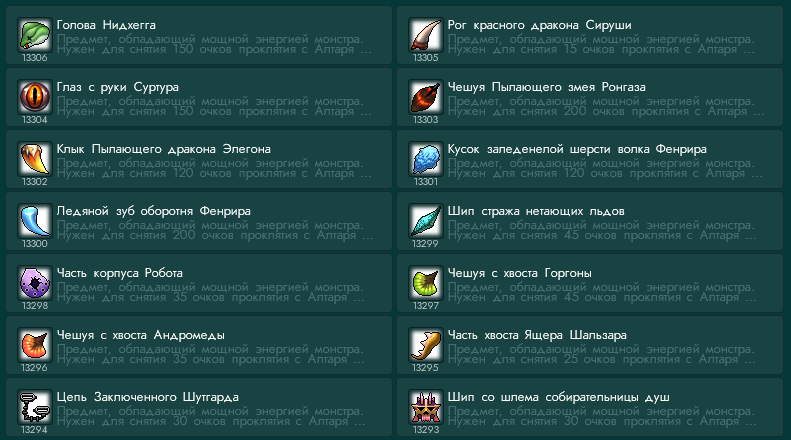Image resolution: width=791 pixels, height=440 pixels.
Task: Click the Клык Пылающего дракона Элегона fang icon
Action: [x=35, y=159]
